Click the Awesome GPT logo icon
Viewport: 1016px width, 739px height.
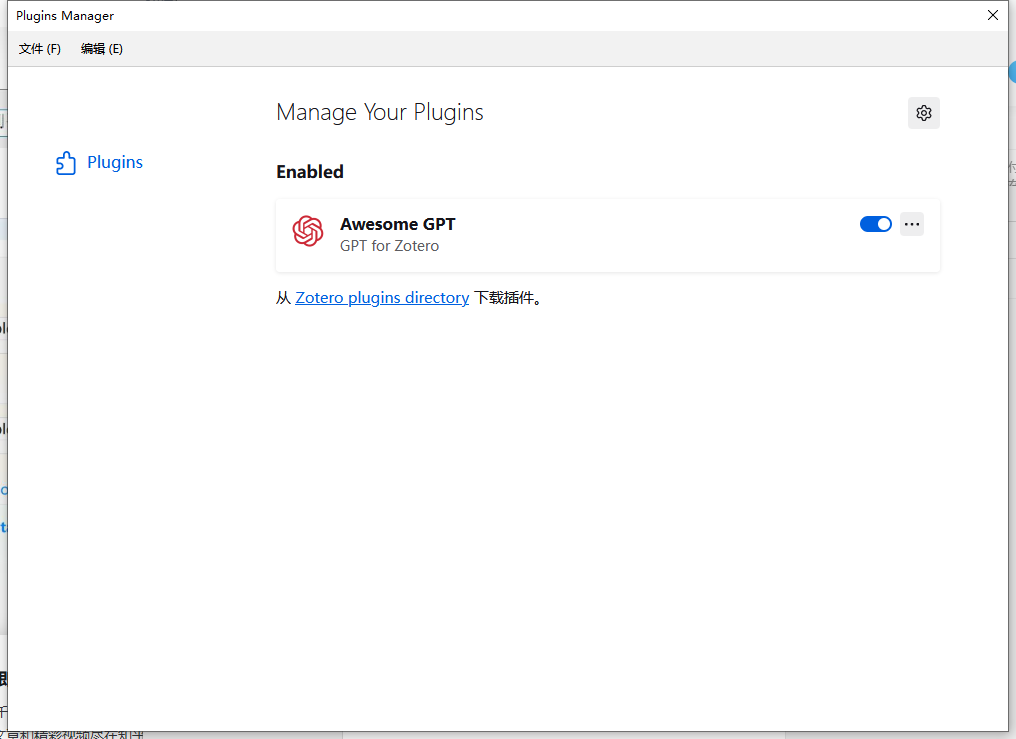[308, 231]
